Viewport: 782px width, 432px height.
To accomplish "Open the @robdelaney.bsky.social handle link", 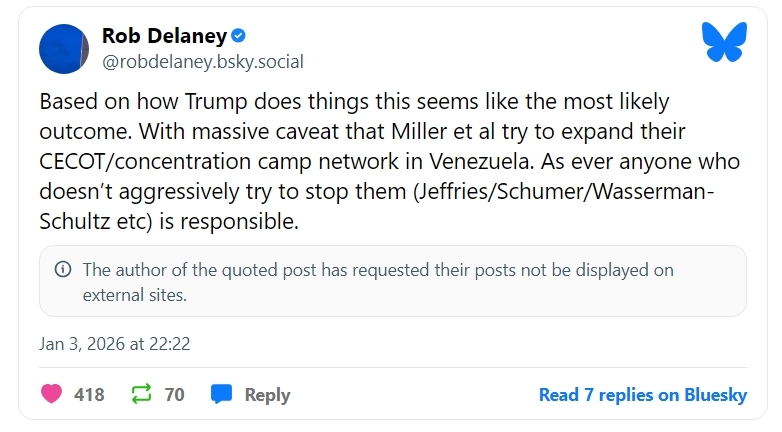I will point(203,61).
